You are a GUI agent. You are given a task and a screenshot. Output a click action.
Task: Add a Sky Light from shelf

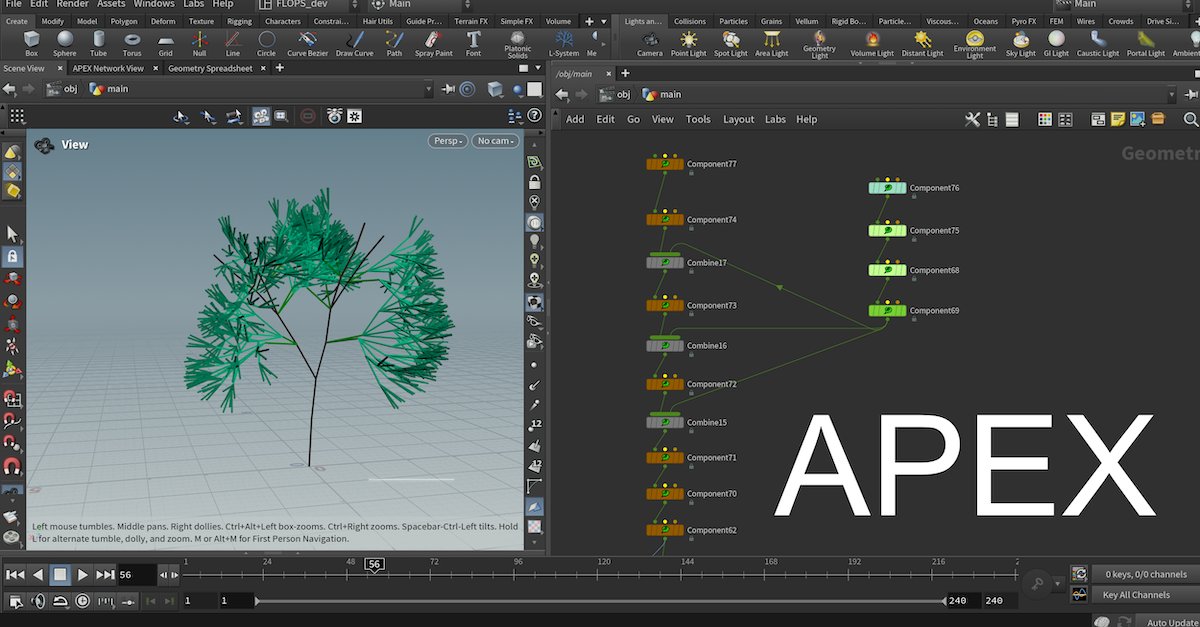click(1021, 43)
